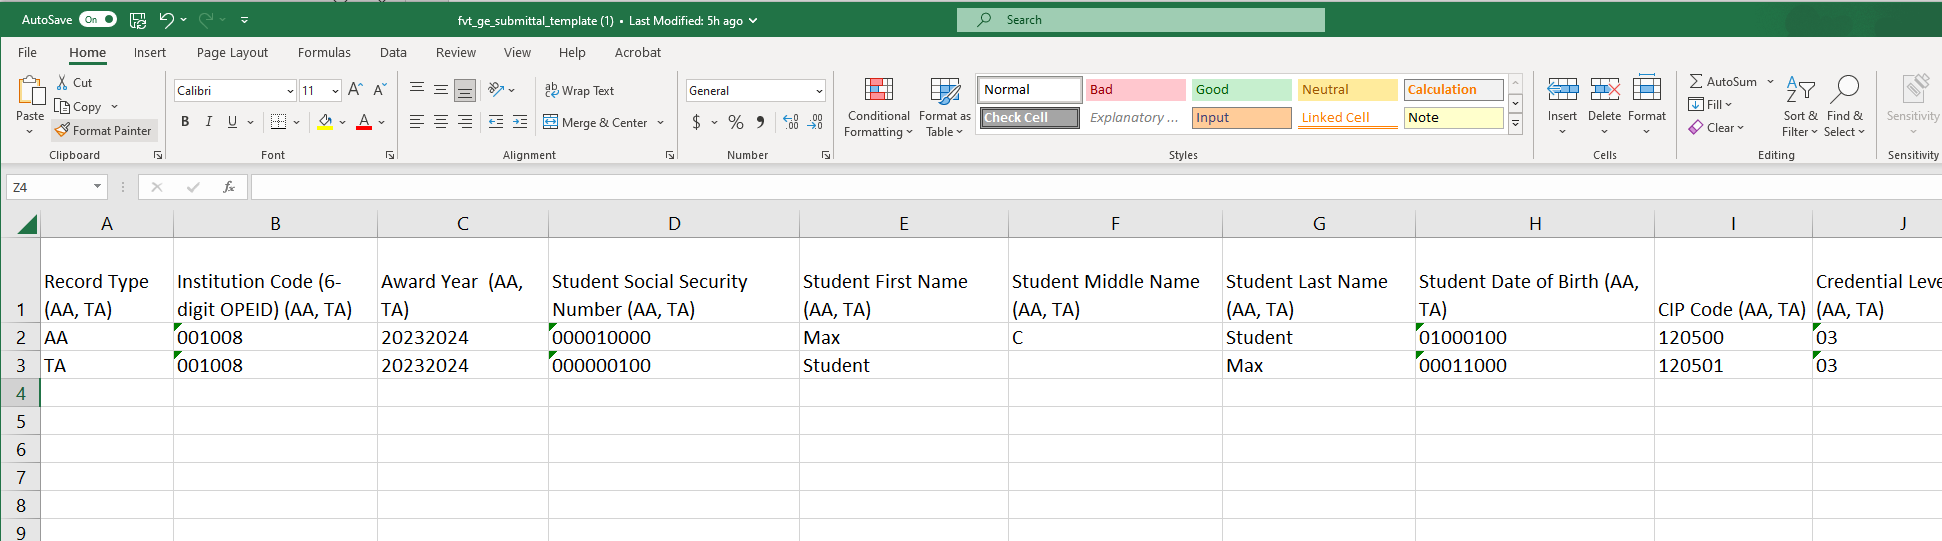Toggle the AutoSave switch

point(98,20)
